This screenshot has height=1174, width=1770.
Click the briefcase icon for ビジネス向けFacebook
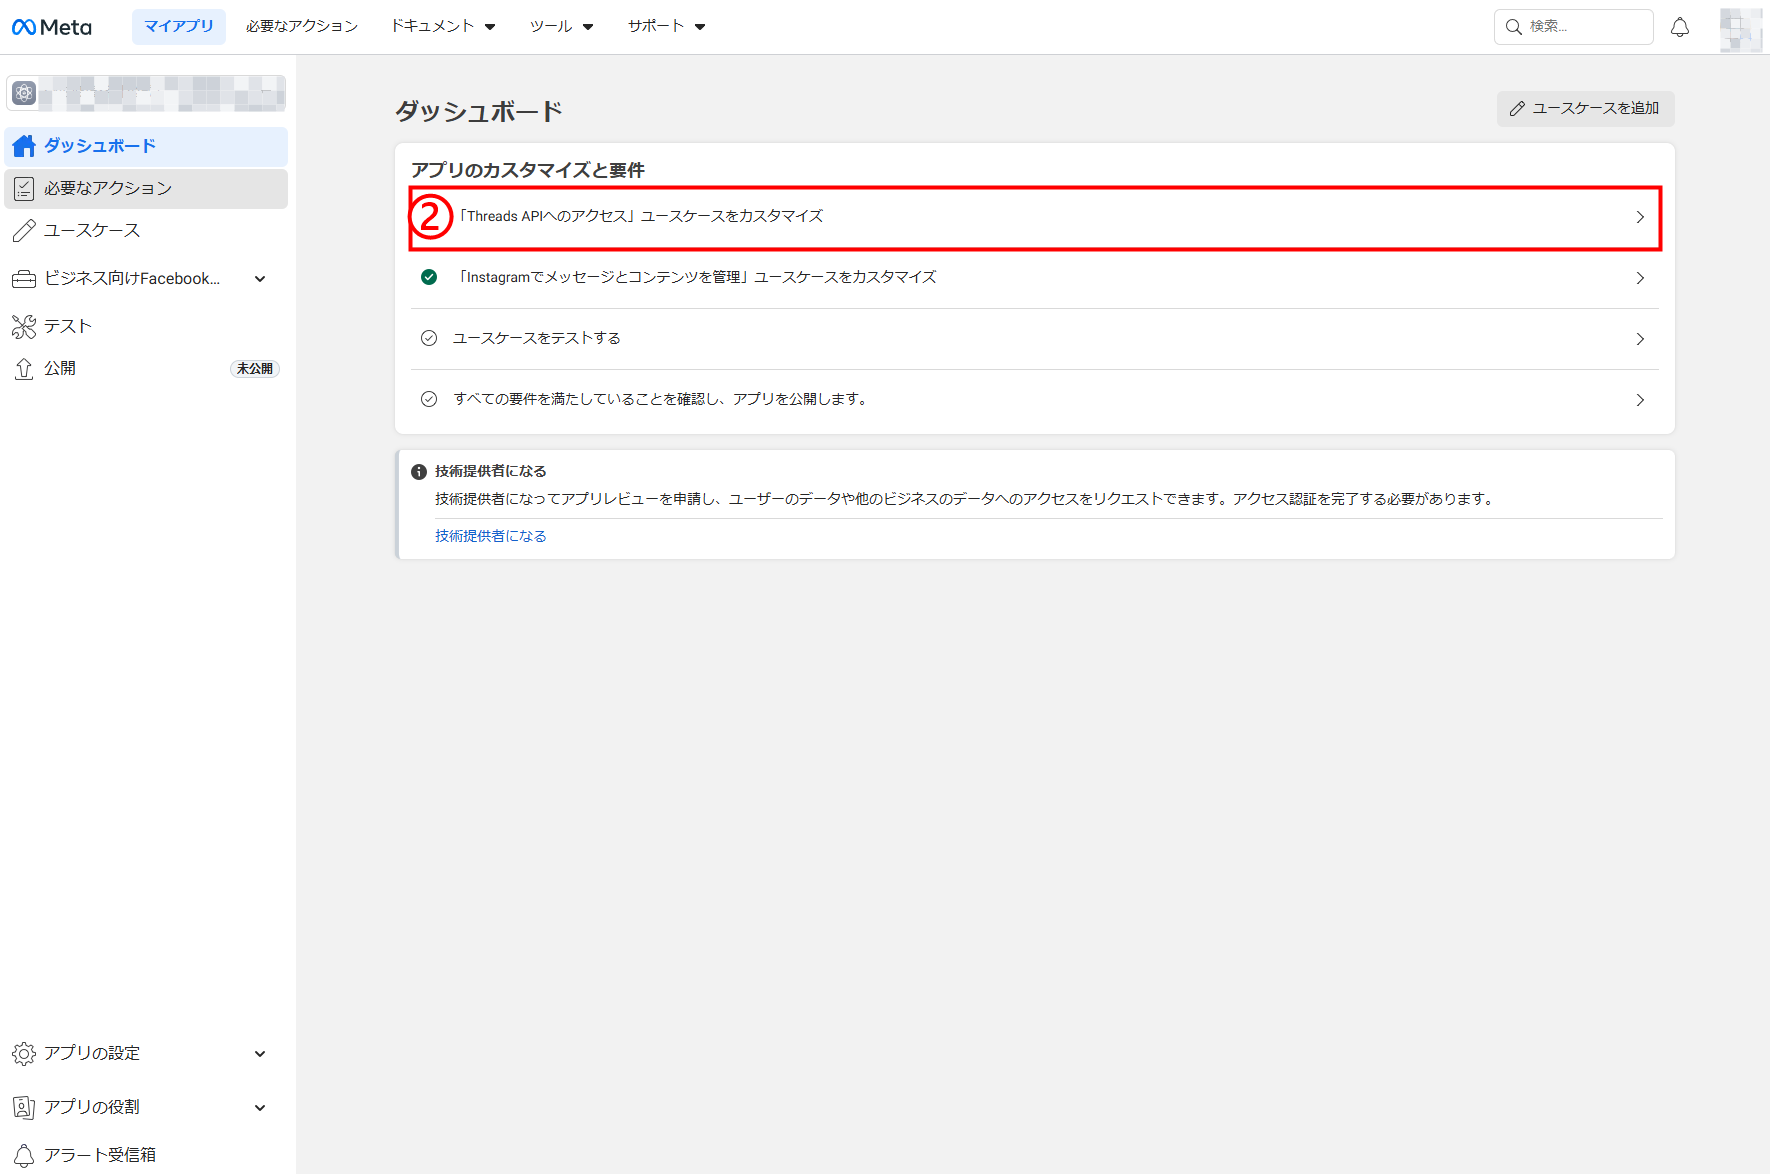point(24,279)
